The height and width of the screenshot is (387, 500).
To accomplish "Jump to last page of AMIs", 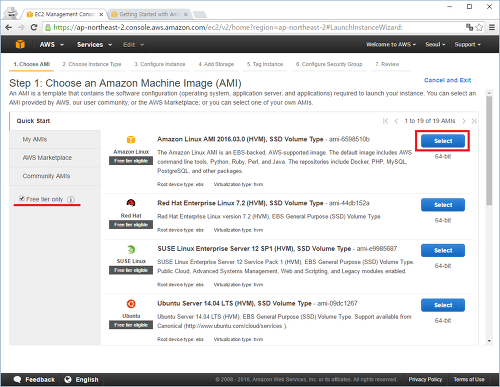I will pos(474,121).
